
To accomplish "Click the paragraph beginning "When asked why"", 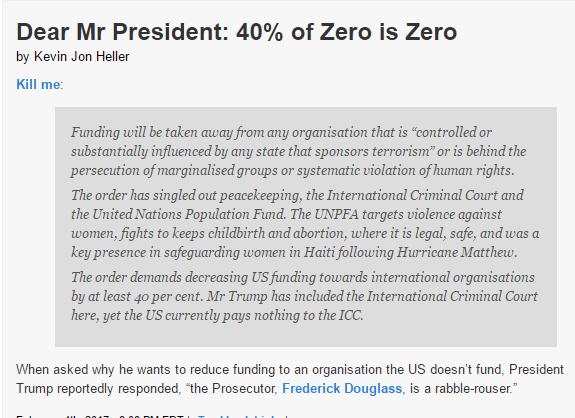I will [290, 379].
